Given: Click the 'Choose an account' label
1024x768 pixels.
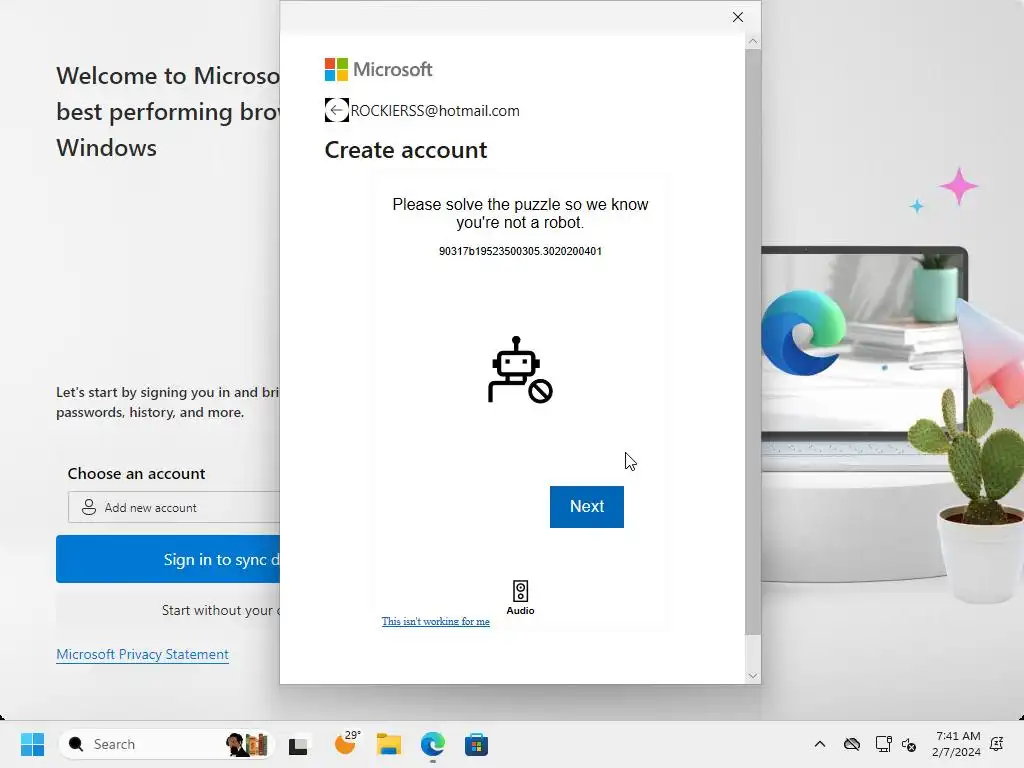Looking at the screenshot, I should click(136, 473).
